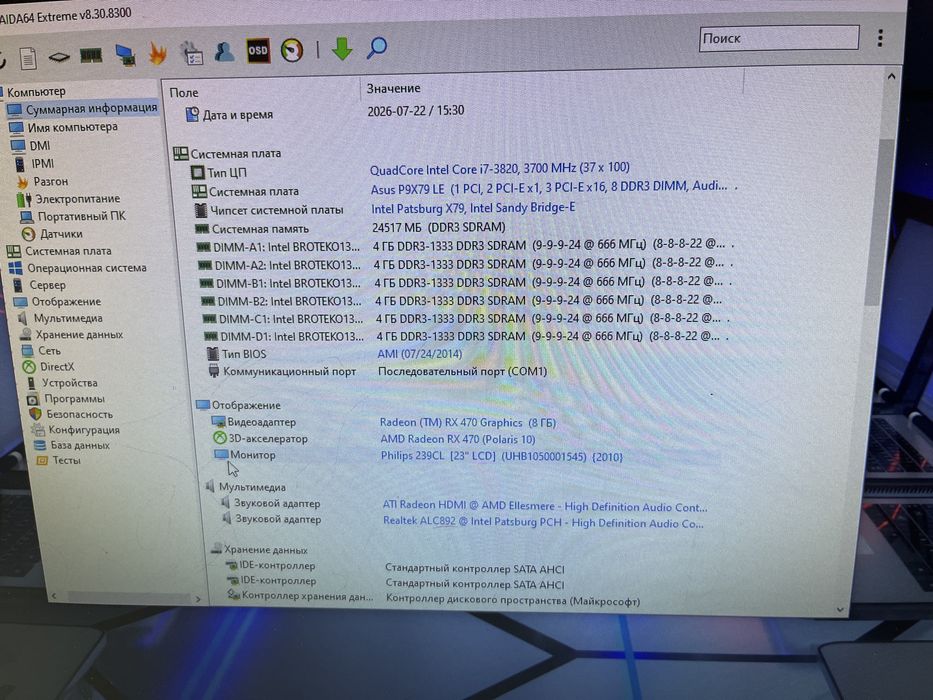Open the OSD panel icon
The height and width of the screenshot is (700, 933).
[x=258, y=51]
